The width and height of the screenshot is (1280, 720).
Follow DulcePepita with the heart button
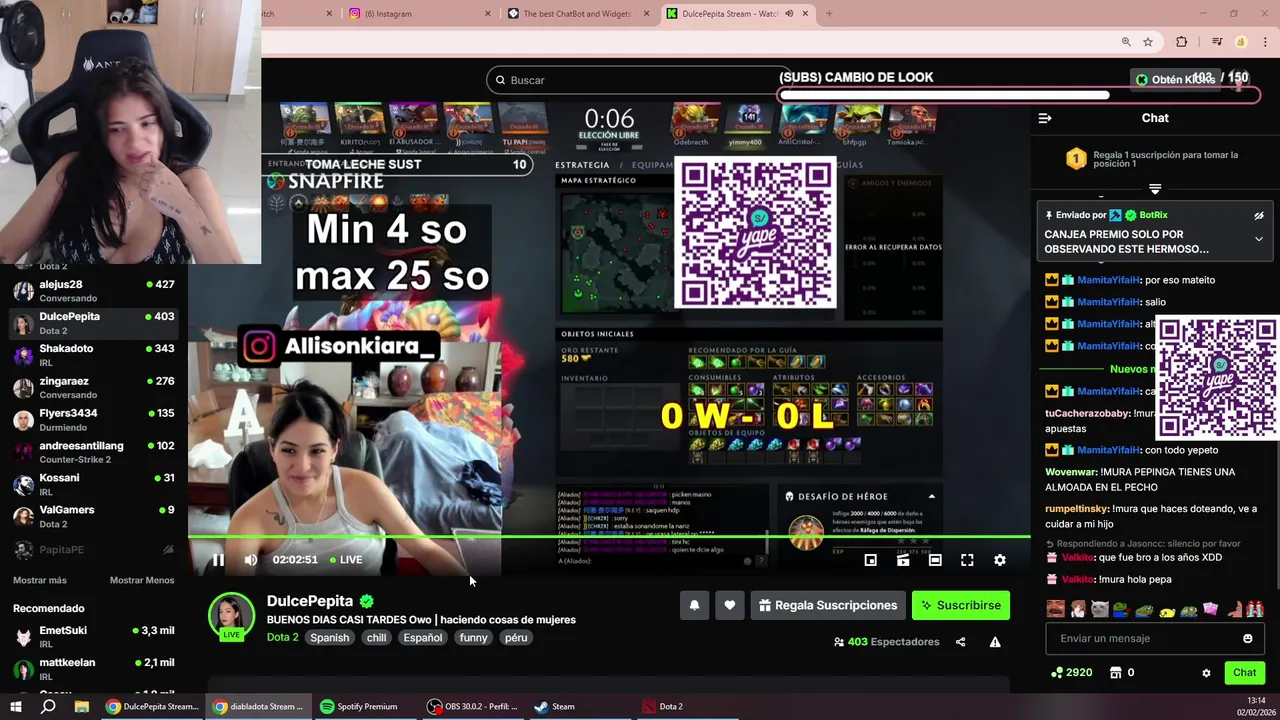pos(730,605)
